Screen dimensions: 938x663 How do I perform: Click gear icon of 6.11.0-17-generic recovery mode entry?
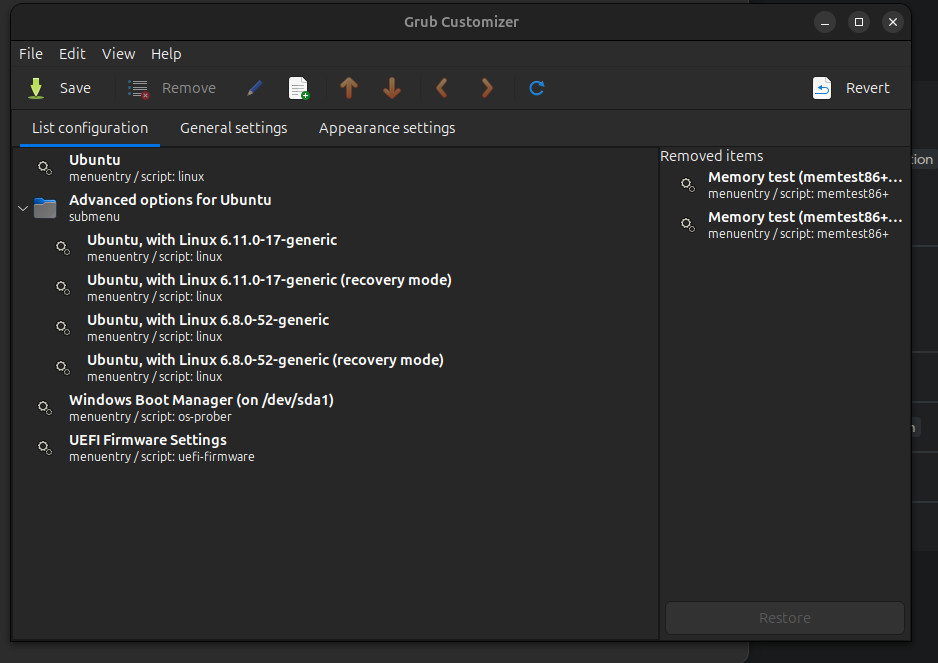coord(63,288)
